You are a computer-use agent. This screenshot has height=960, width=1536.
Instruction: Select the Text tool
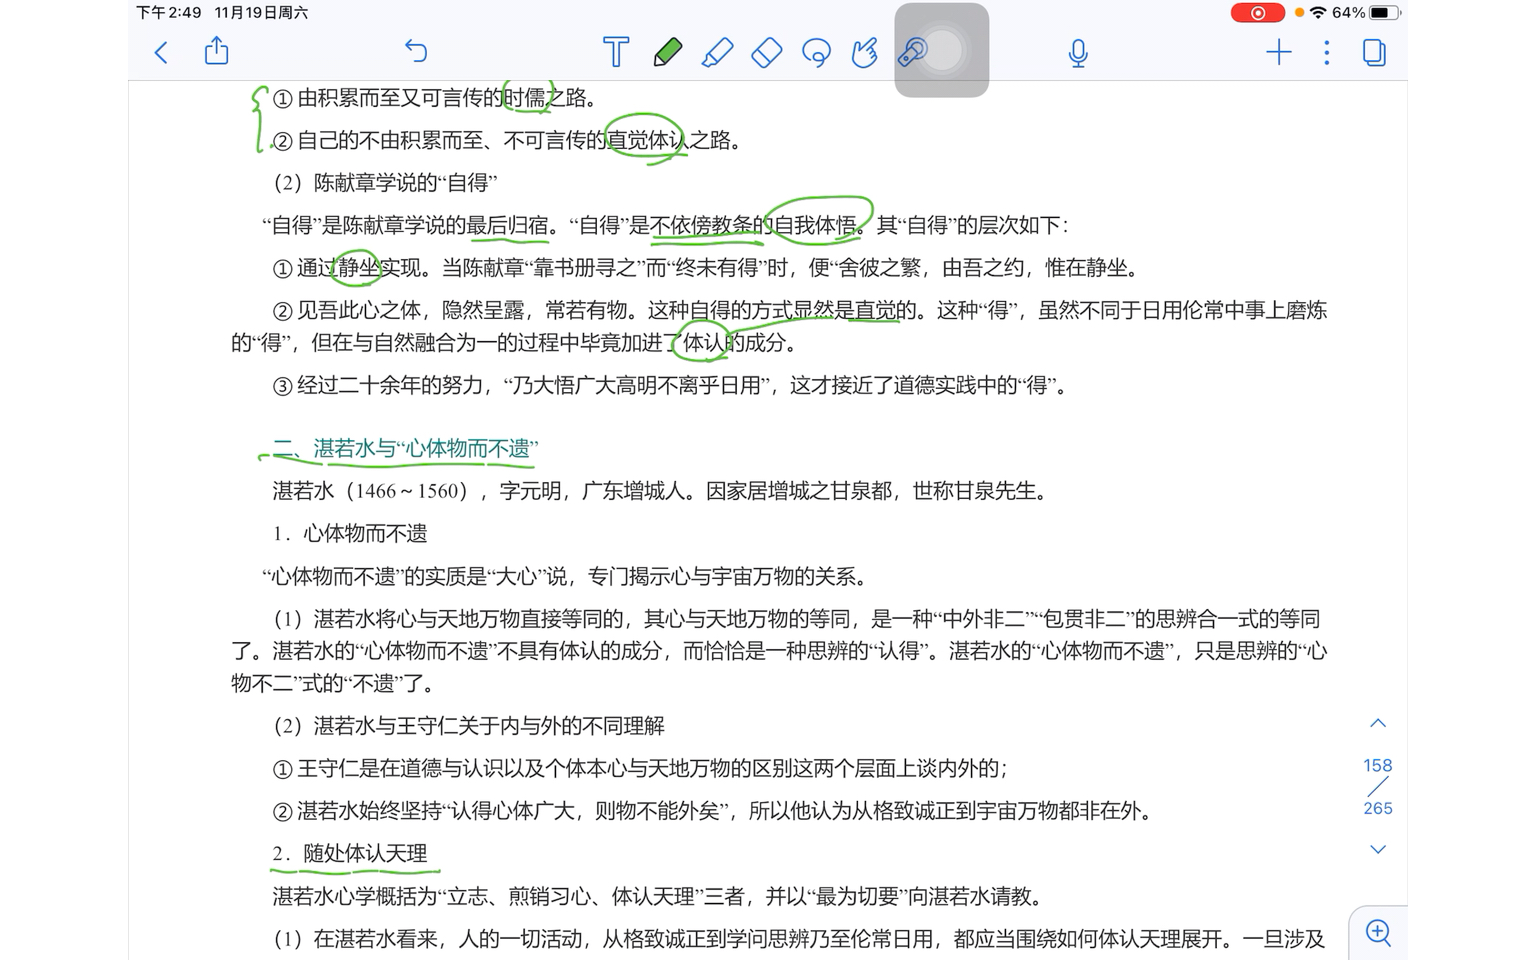[x=616, y=52]
